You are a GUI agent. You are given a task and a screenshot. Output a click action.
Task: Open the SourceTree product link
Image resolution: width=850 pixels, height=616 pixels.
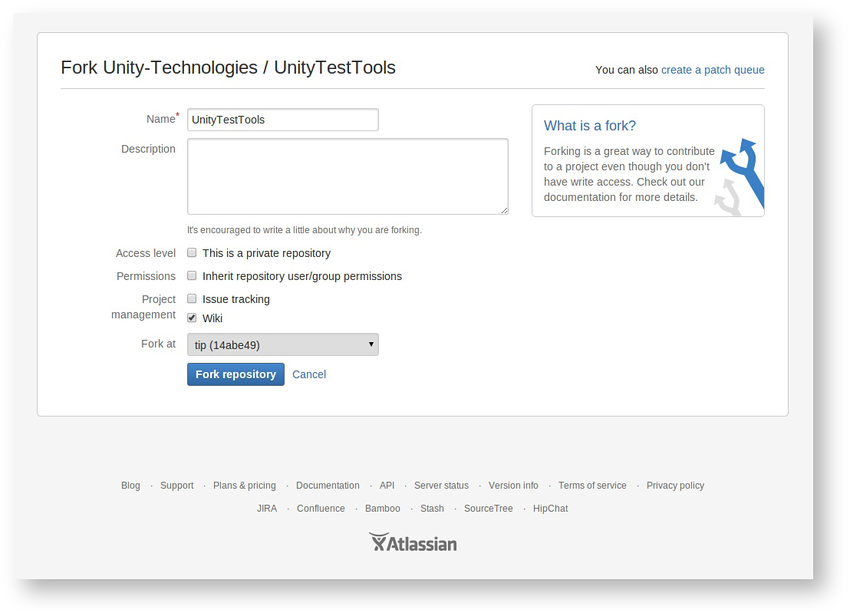click(x=488, y=509)
